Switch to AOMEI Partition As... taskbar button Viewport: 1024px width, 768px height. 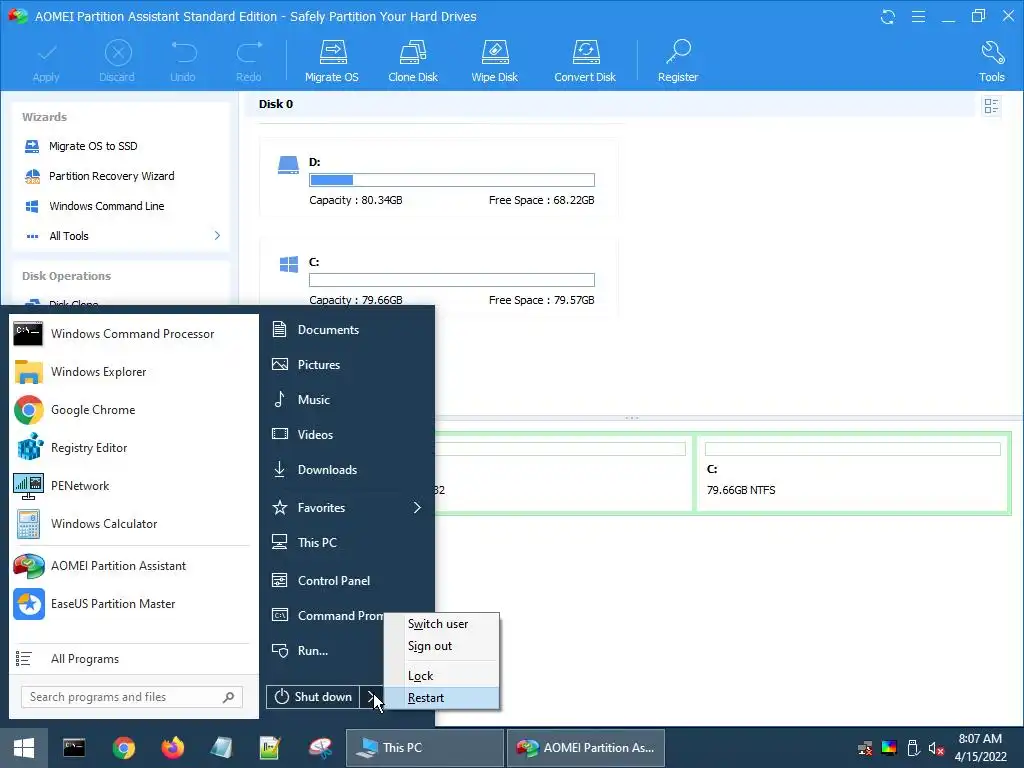[586, 748]
